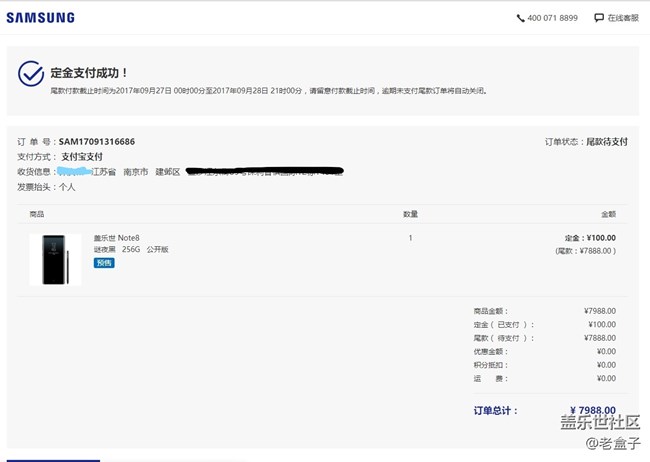The image size is (650, 462).
Task: Click the 在线客服 chat bubble icon
Action: click(x=599, y=18)
